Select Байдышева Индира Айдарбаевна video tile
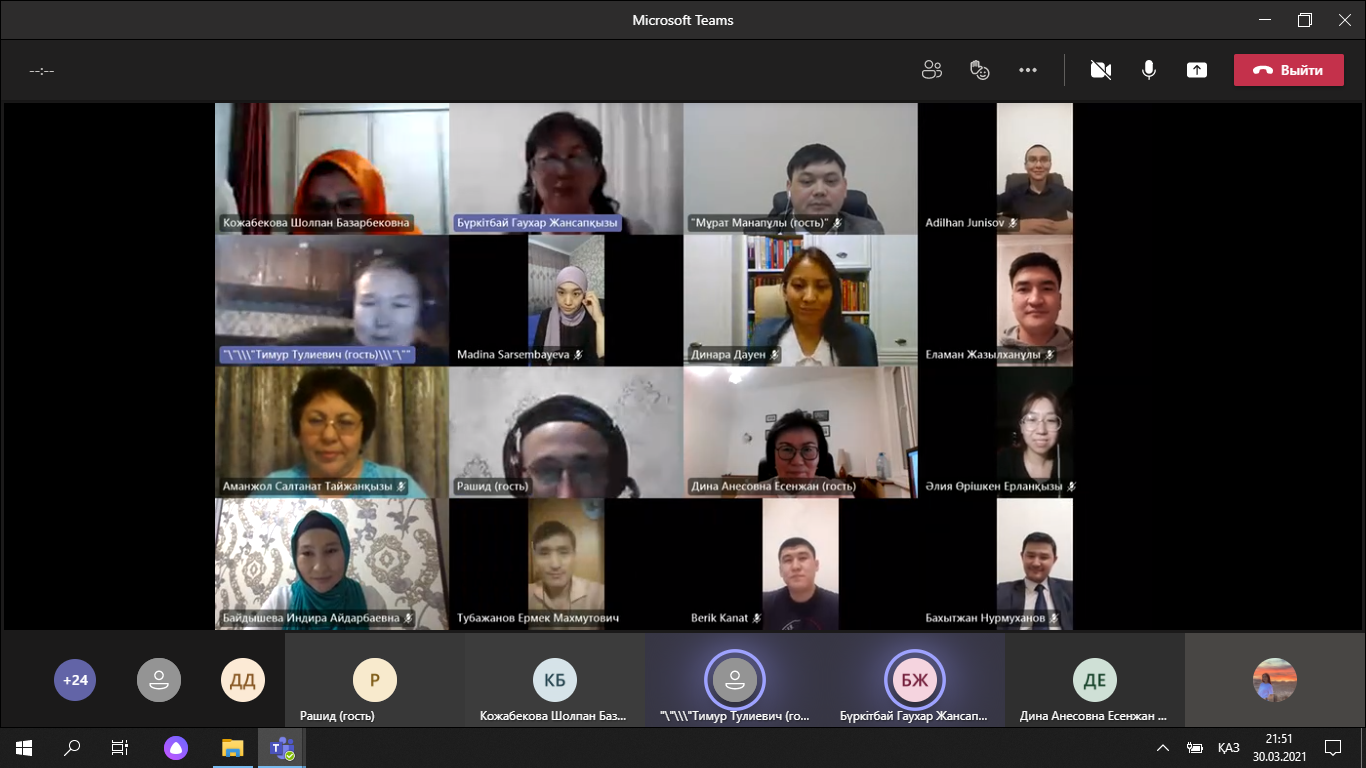 [332, 564]
